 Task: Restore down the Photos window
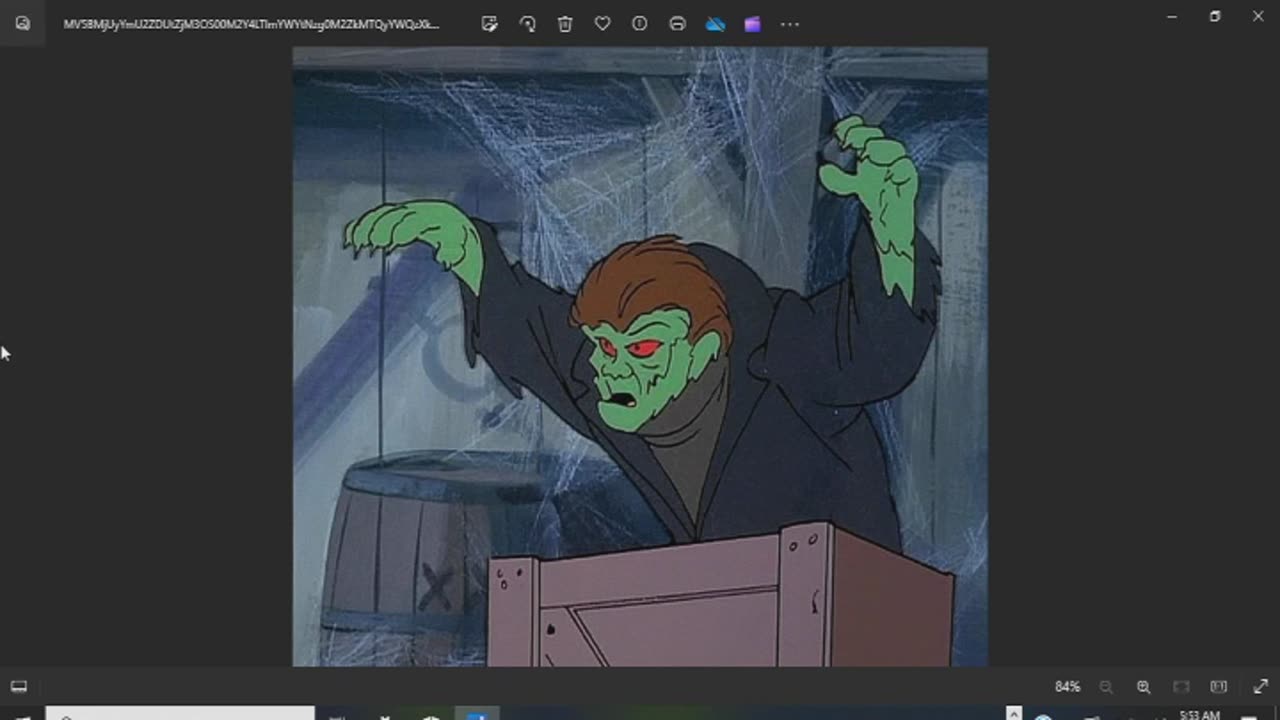pos(1215,16)
